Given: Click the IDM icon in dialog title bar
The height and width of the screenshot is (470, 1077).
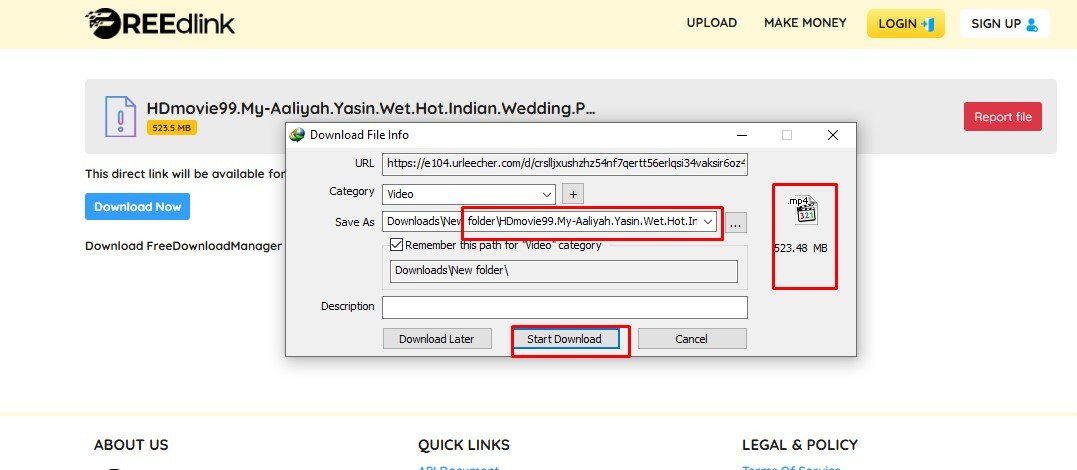Looking at the screenshot, I should [297, 135].
